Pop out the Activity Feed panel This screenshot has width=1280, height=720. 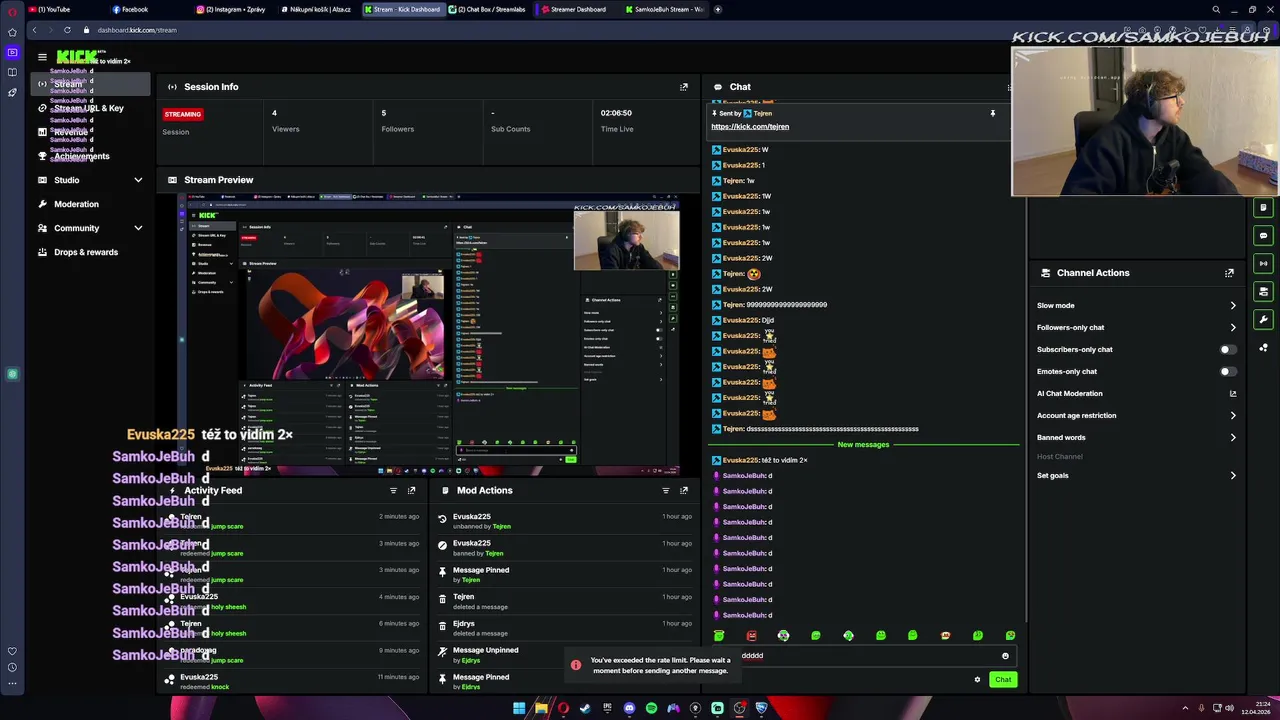[x=411, y=491]
